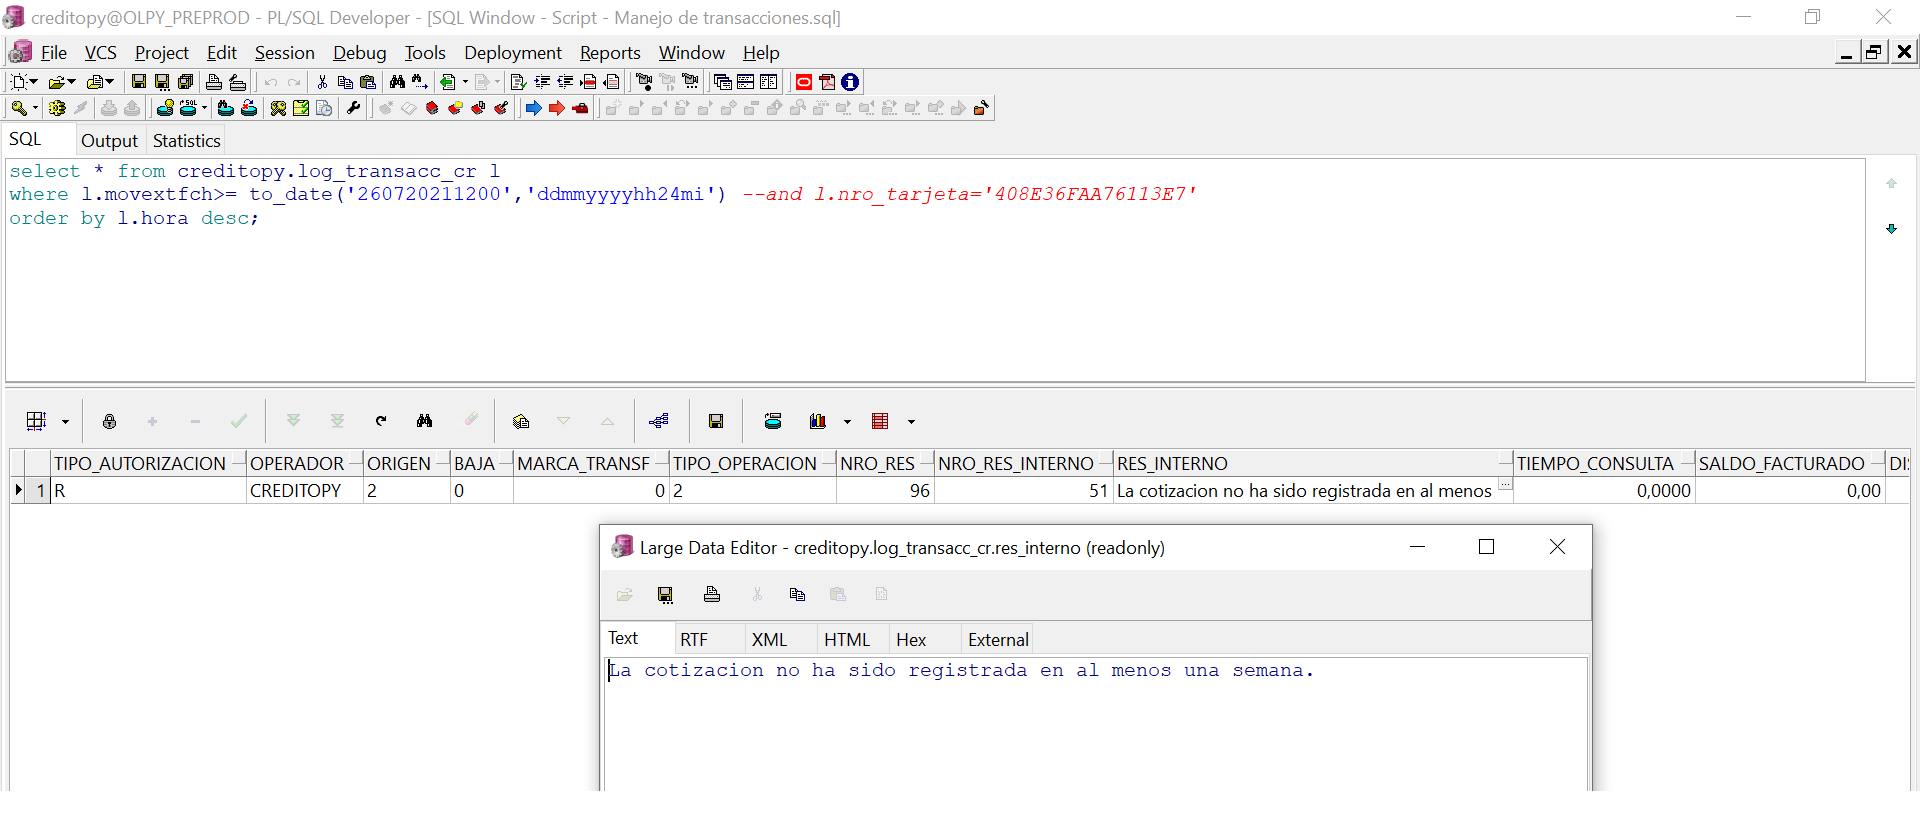Click the Single Record View tree icon
The height and width of the screenshot is (834, 1920).
click(x=658, y=421)
